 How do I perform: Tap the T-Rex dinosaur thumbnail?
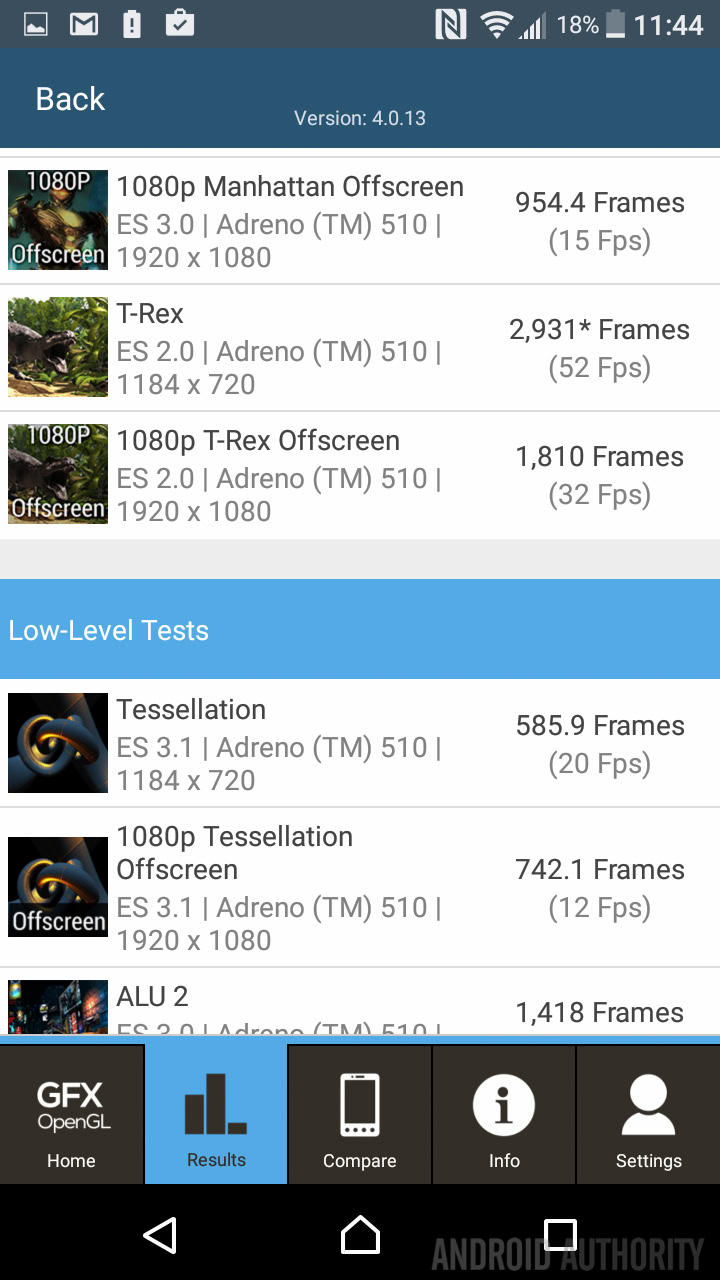pyautogui.click(x=58, y=347)
